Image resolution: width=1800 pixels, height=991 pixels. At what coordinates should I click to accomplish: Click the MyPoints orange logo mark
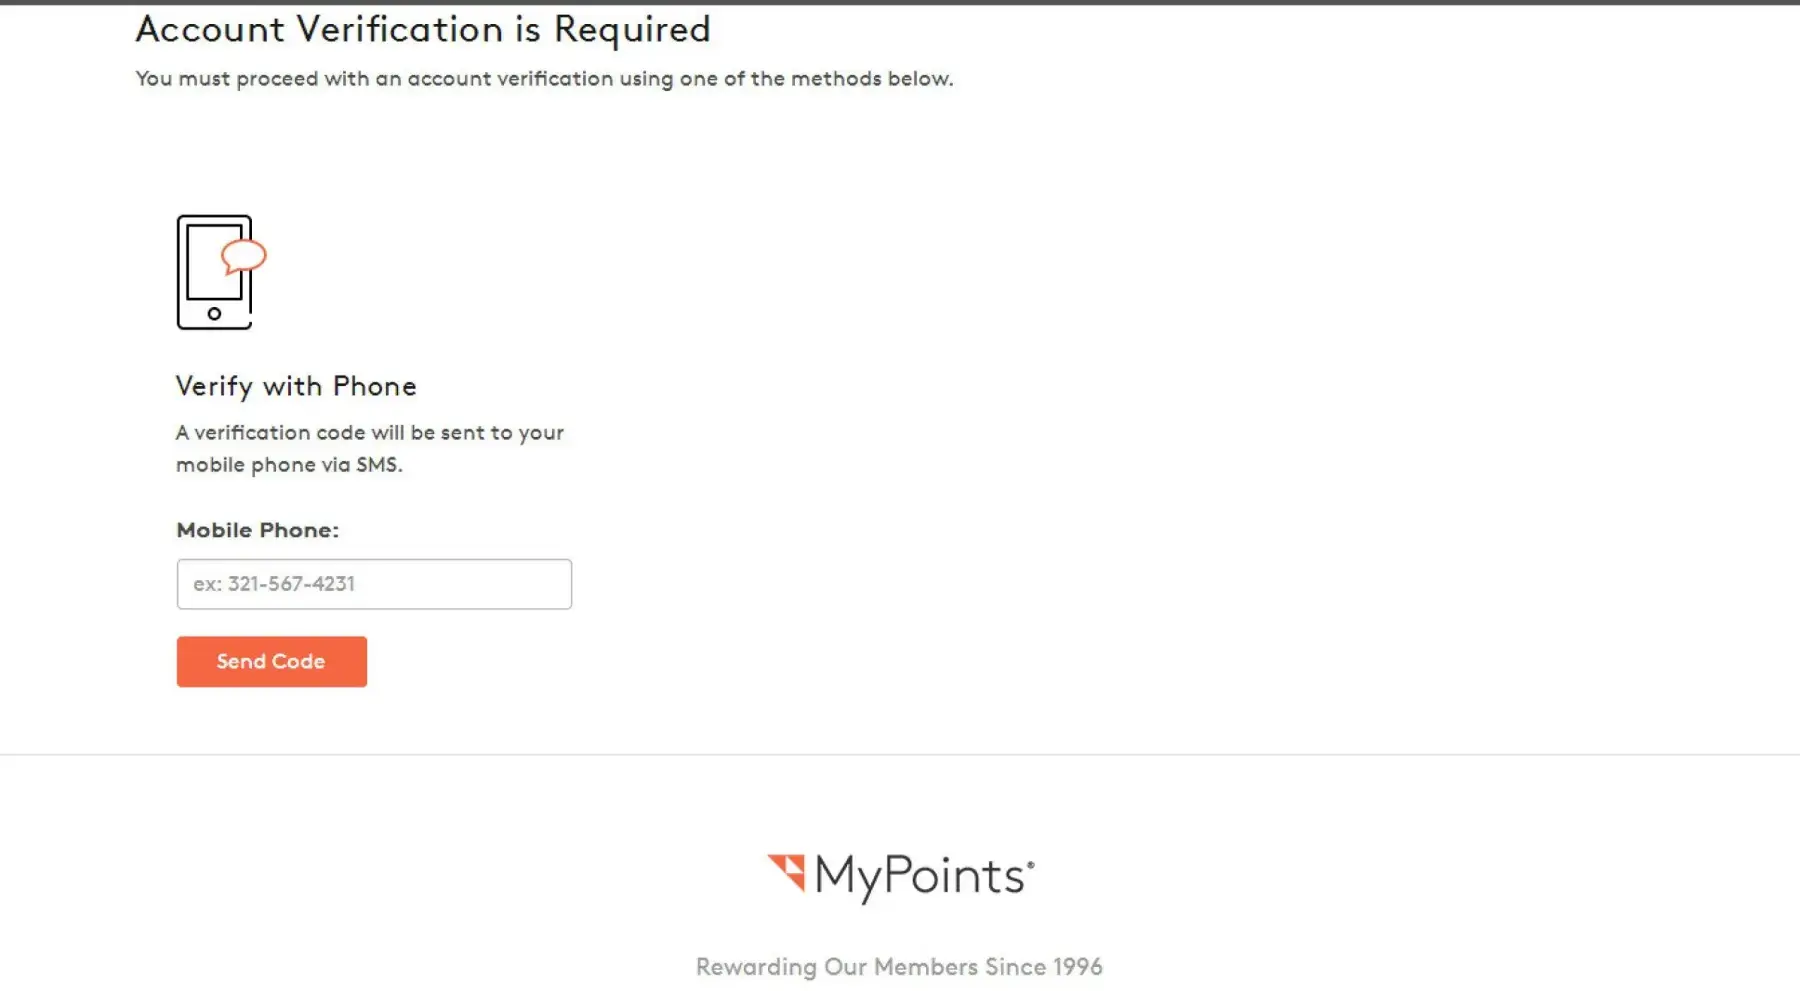click(x=787, y=871)
